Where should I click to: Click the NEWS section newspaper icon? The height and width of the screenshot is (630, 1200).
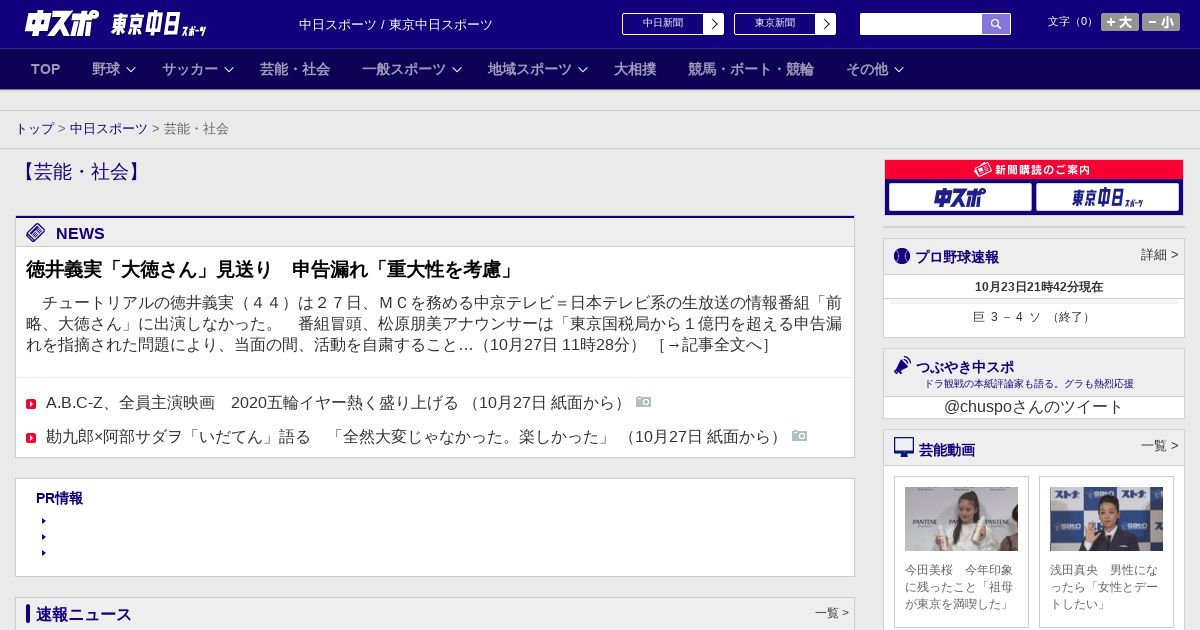pos(36,233)
